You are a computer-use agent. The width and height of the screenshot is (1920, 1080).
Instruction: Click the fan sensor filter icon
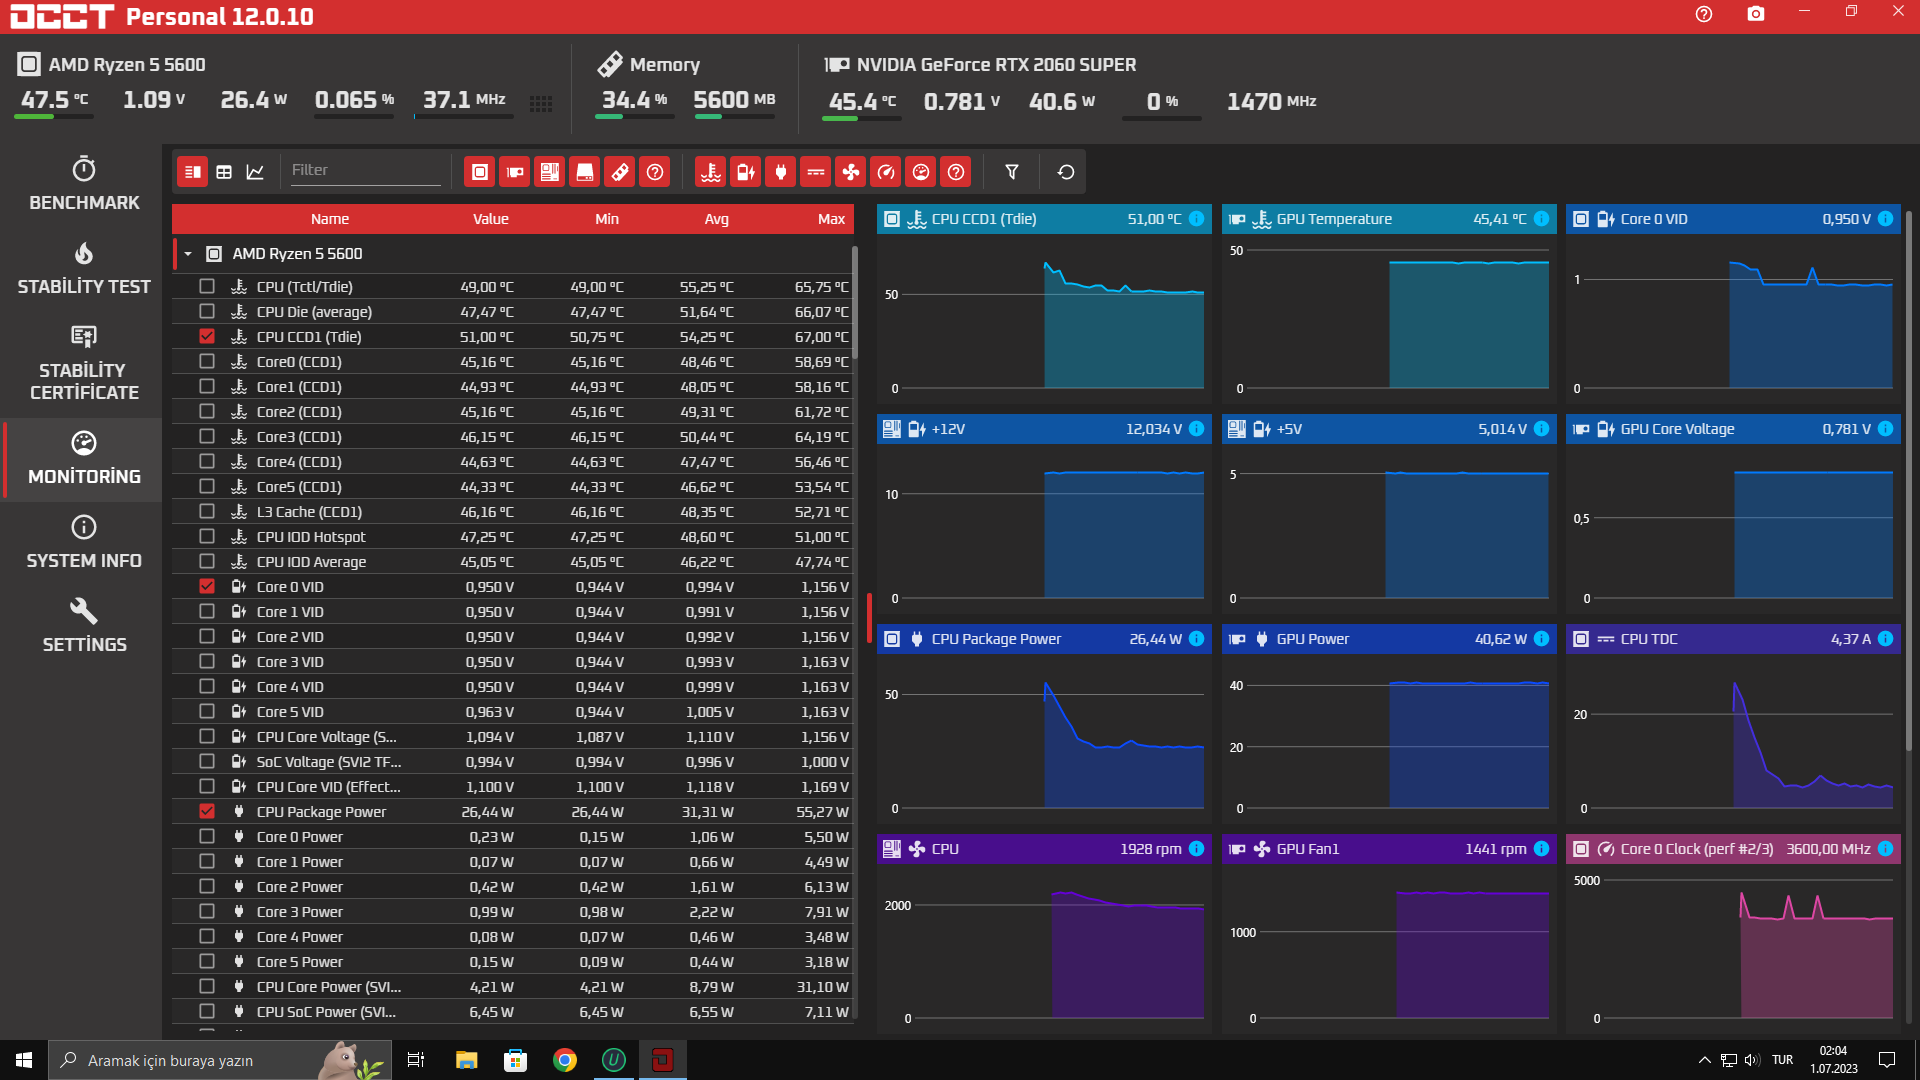pos(851,172)
